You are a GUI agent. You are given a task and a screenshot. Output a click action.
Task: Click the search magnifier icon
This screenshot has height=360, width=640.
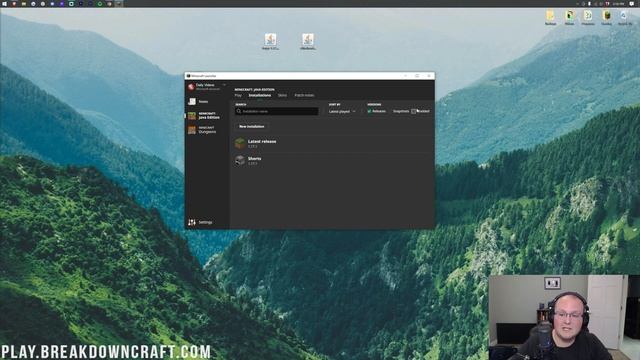239,111
